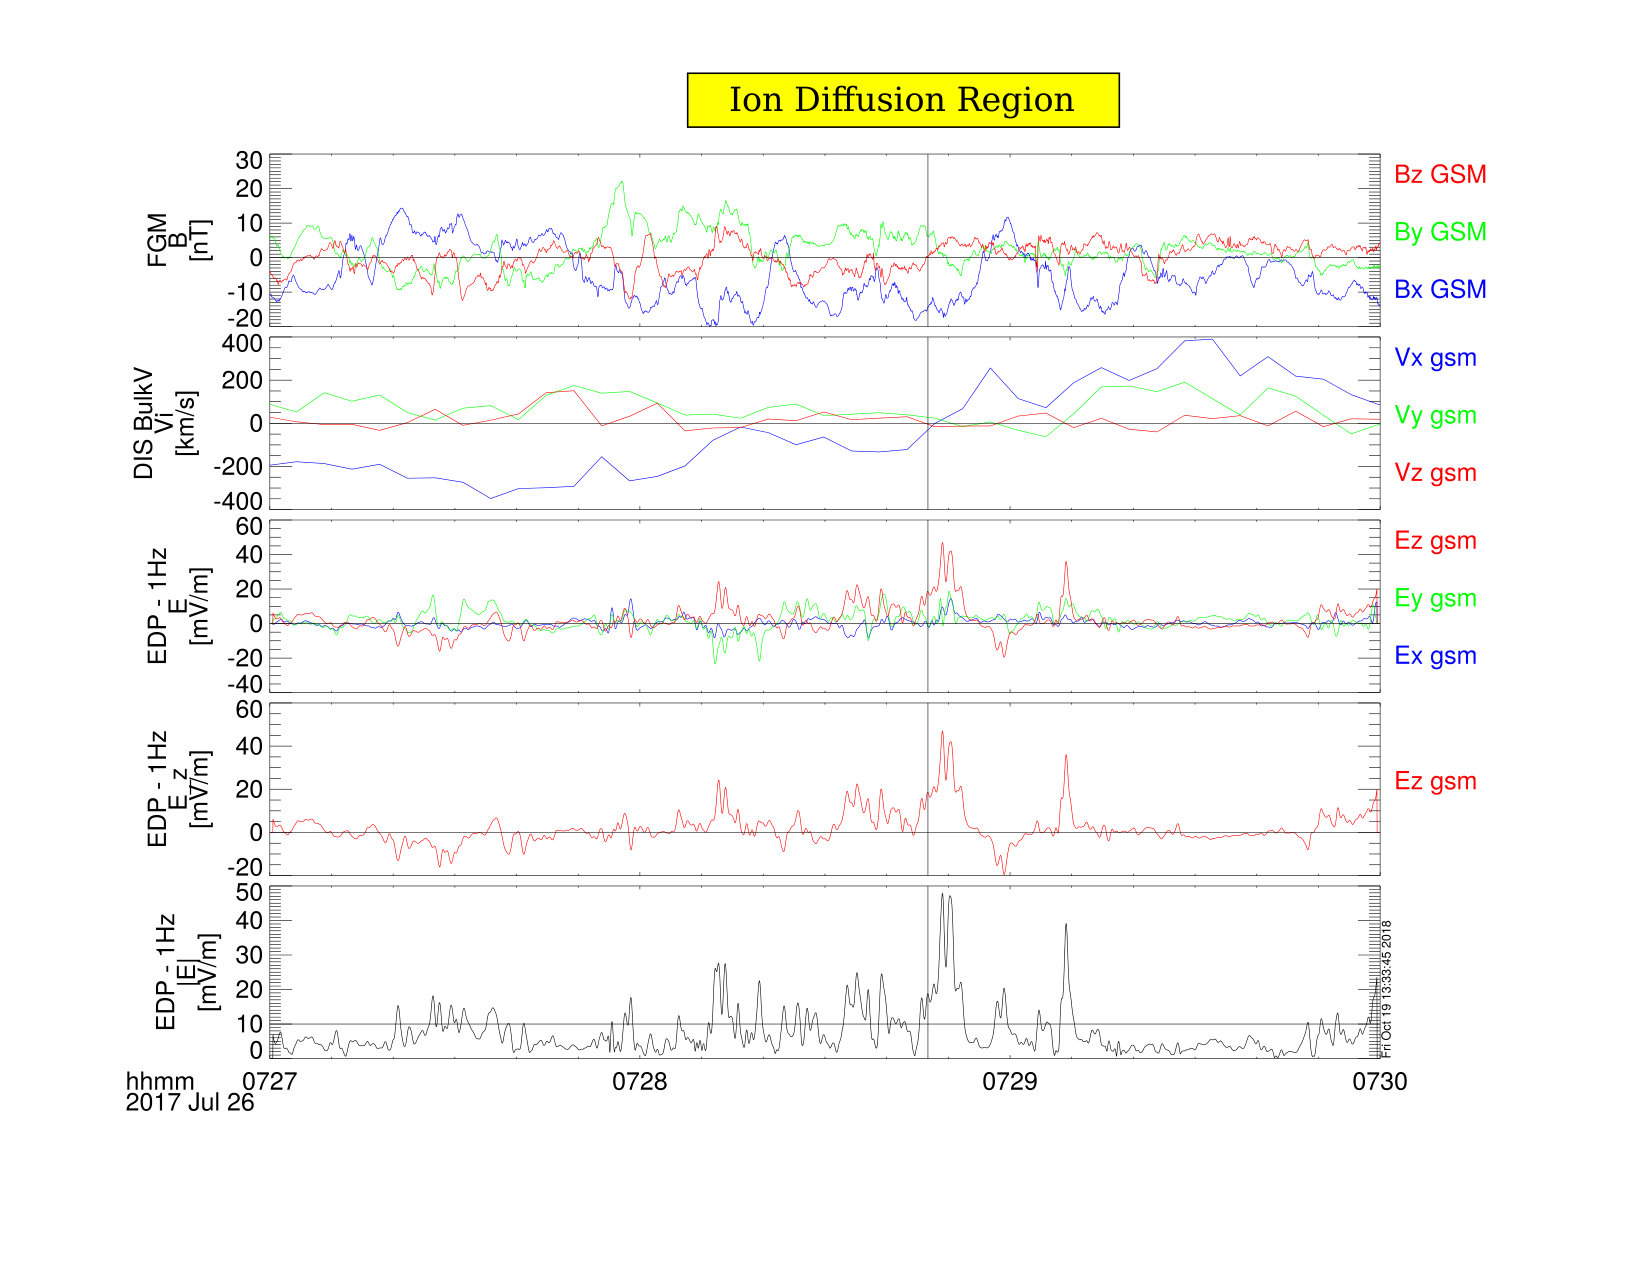Click the 0727 time axis label
Image resolution: width=1650 pixels, height=1275 pixels.
(x=270, y=1081)
